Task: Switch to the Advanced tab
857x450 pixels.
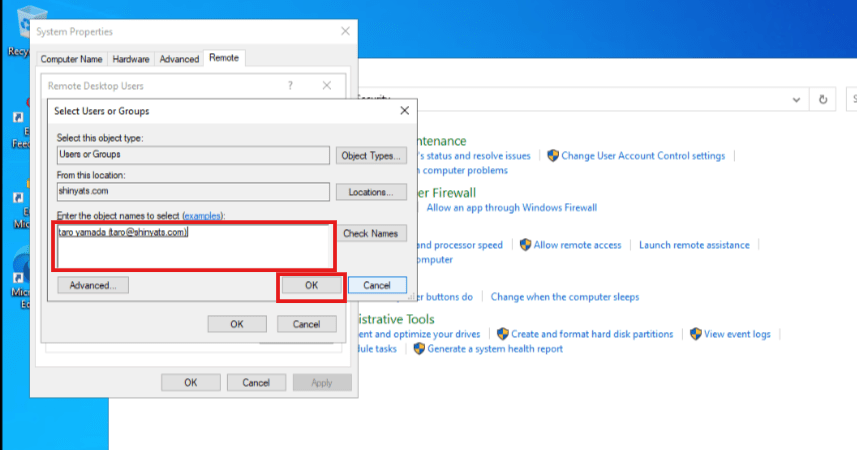Action: [179, 59]
